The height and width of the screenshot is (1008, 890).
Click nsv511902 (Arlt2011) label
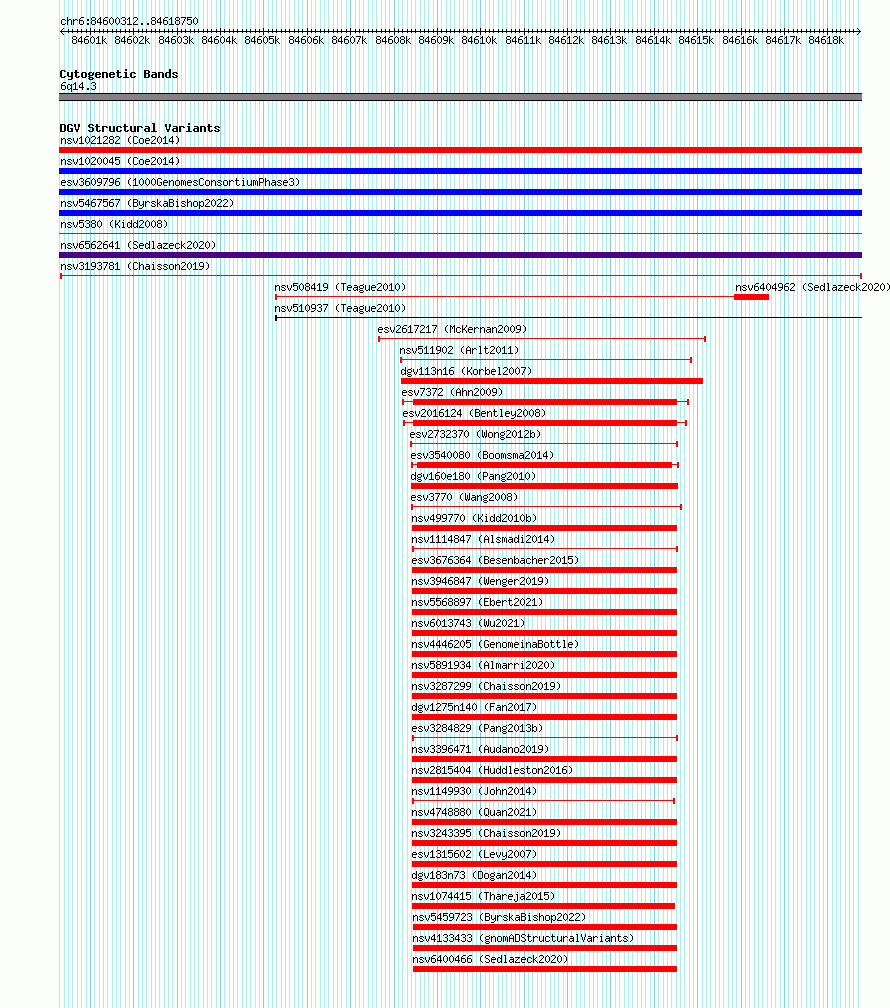coord(459,350)
